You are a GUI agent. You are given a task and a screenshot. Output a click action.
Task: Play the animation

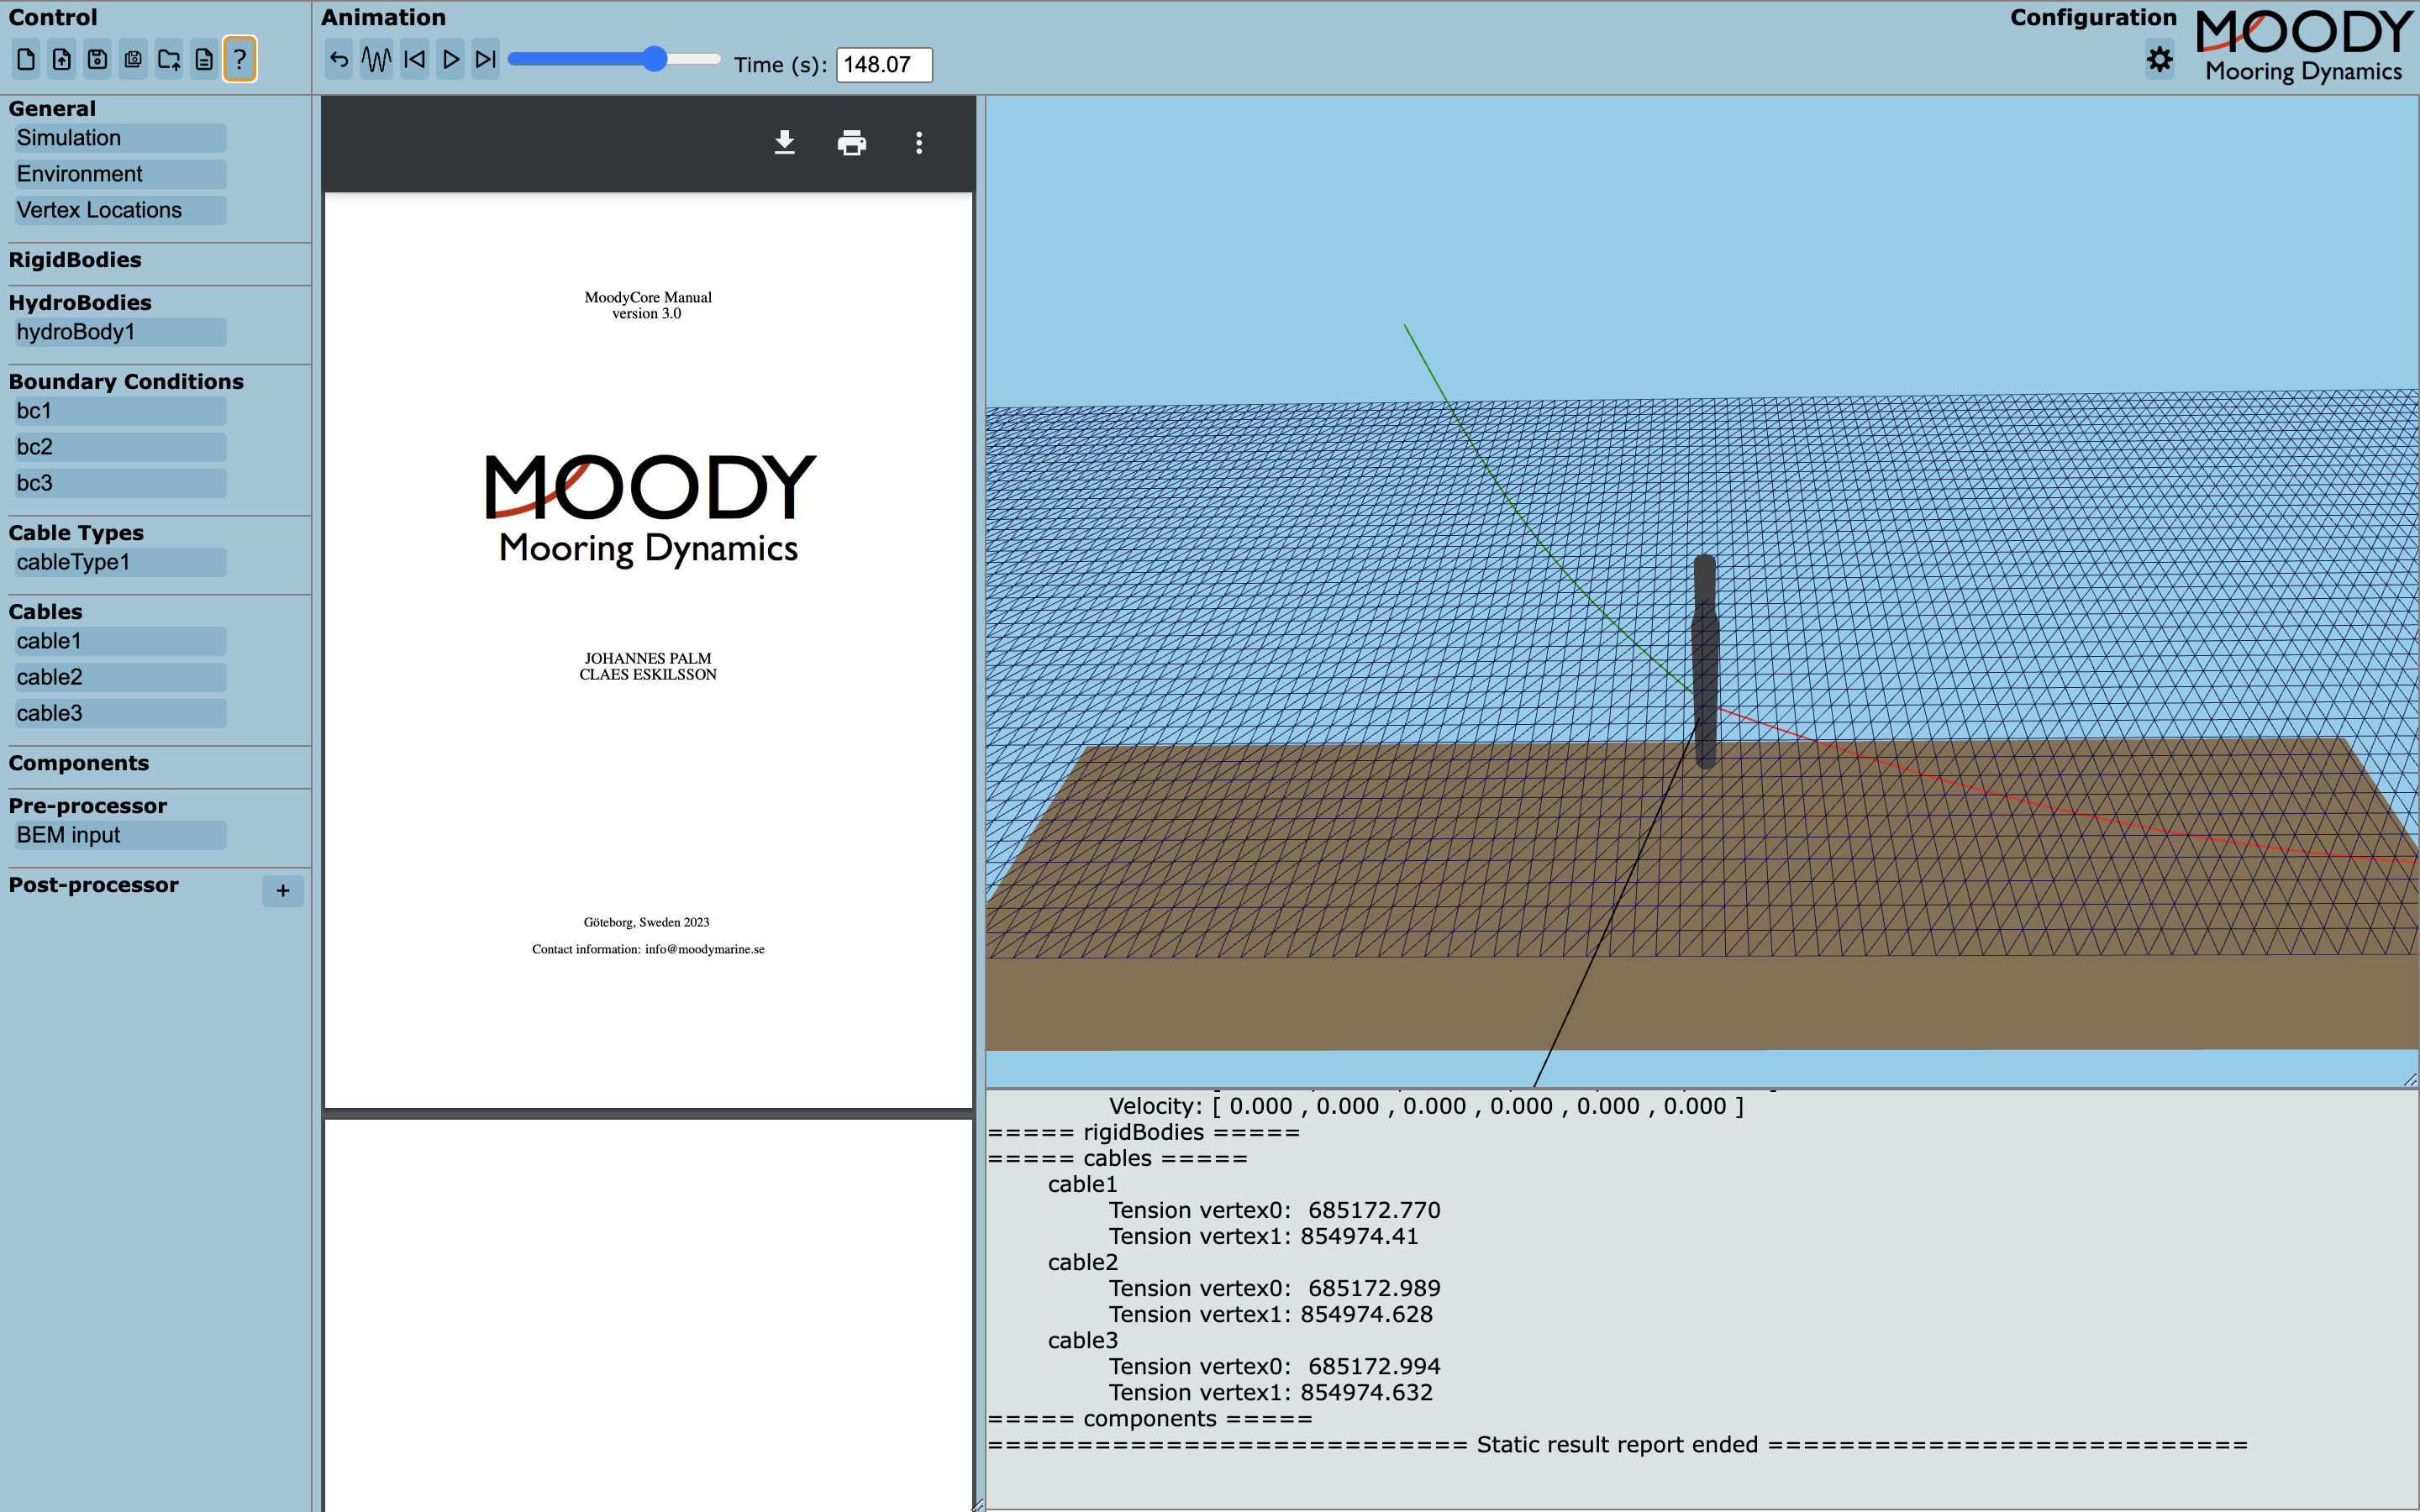point(450,60)
